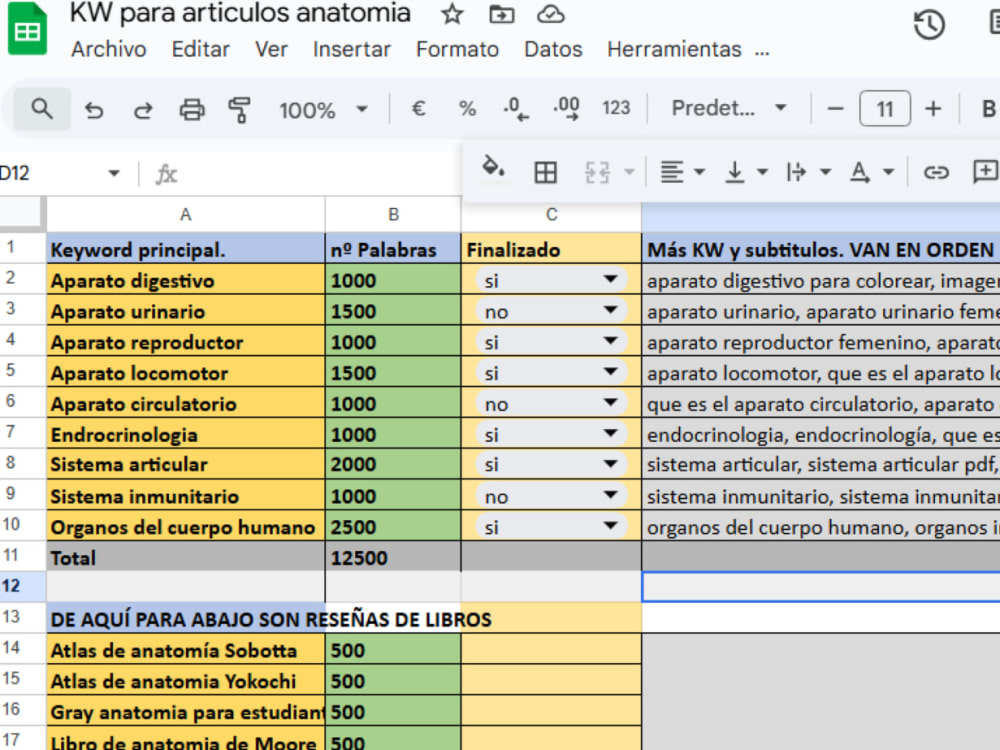The height and width of the screenshot is (750, 1000).
Task: Open horizontal align options
Action: click(x=681, y=172)
